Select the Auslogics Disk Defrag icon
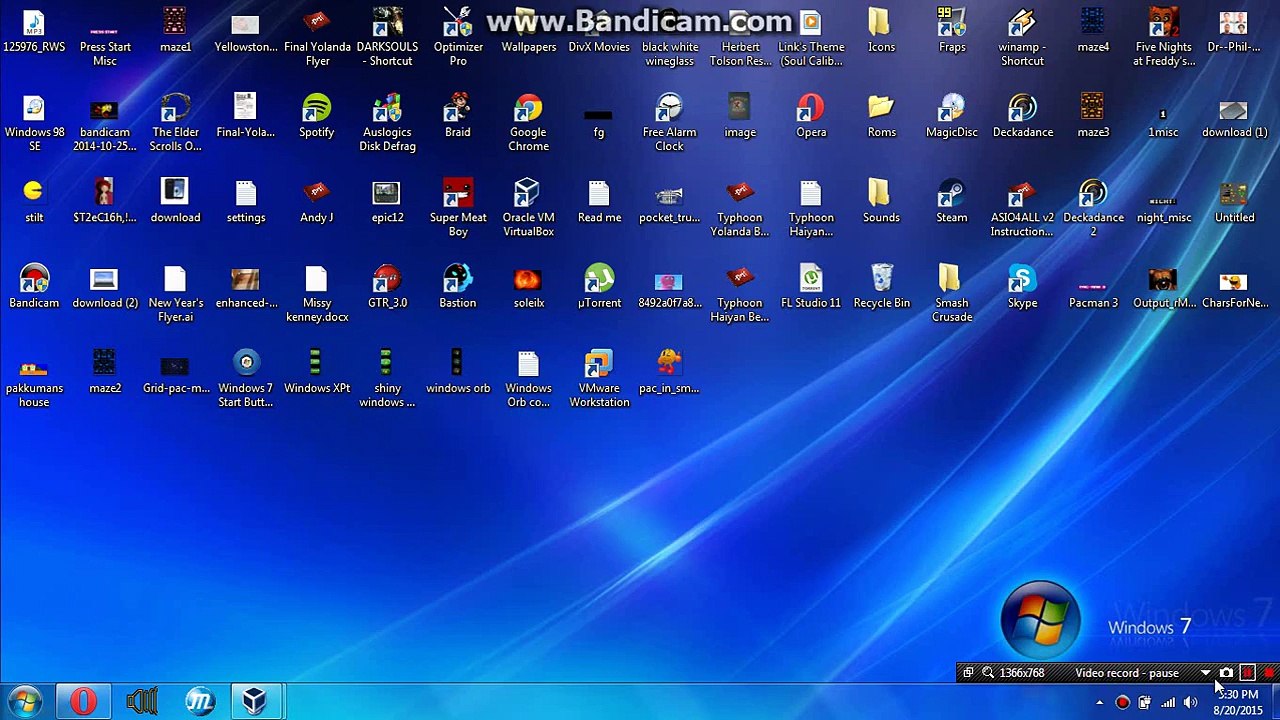Image resolution: width=1280 pixels, height=720 pixels. (x=387, y=122)
